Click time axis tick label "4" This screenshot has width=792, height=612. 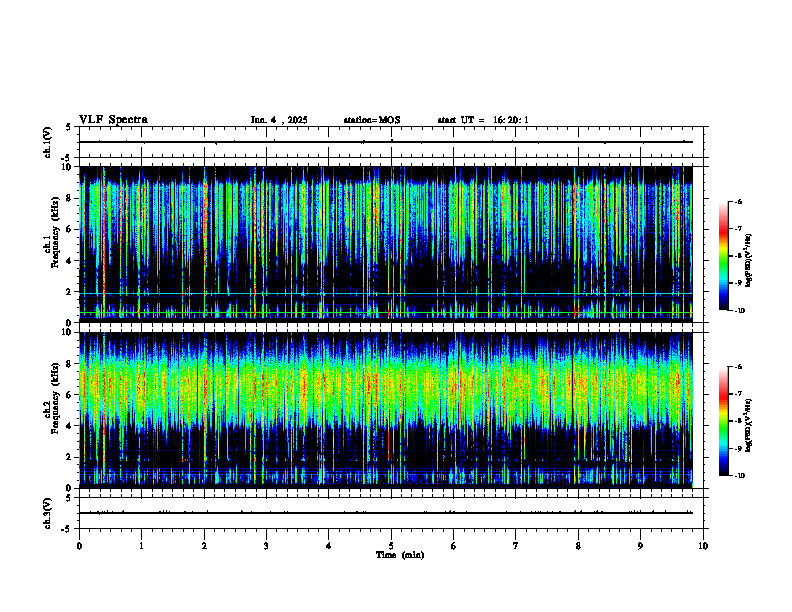(329, 546)
